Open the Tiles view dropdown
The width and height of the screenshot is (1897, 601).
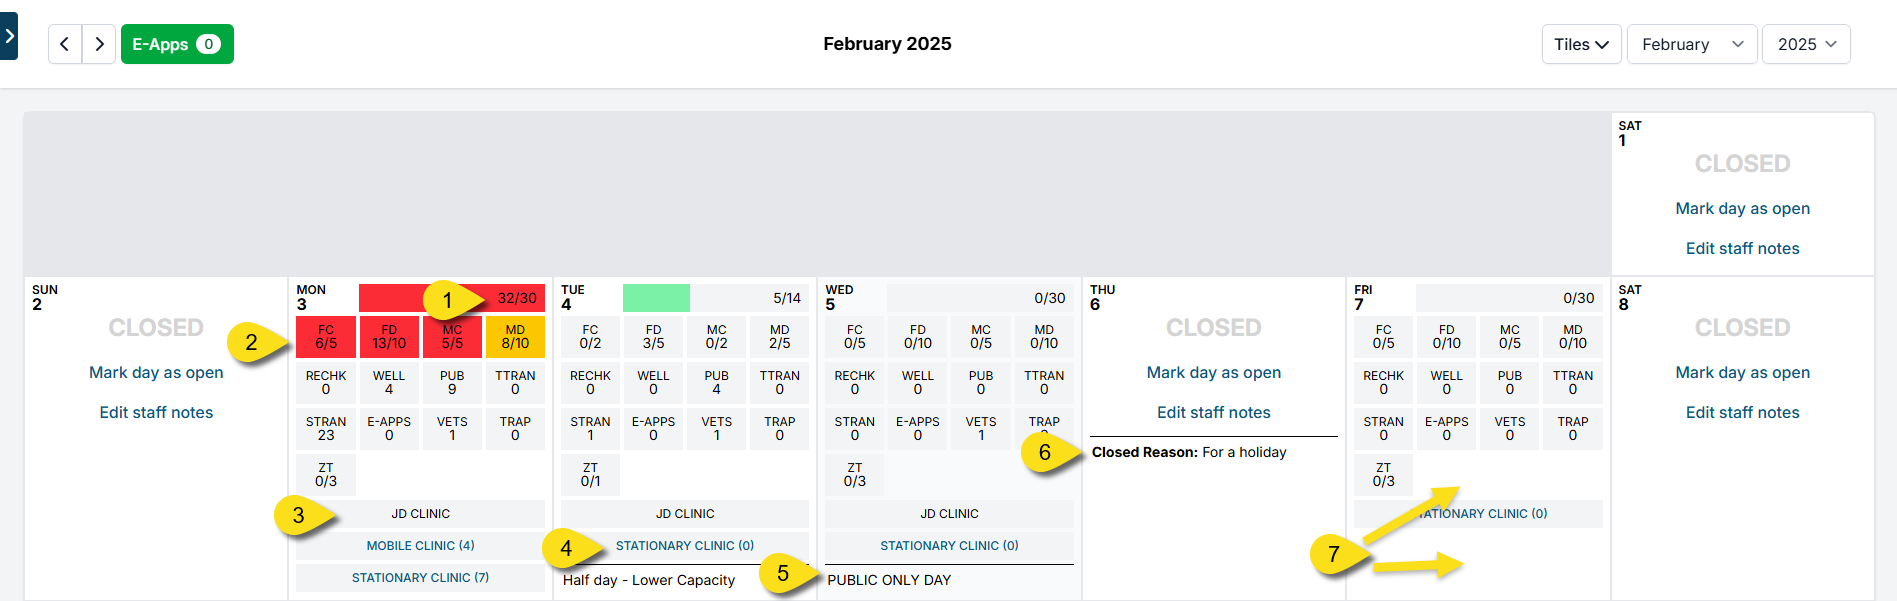1581,44
